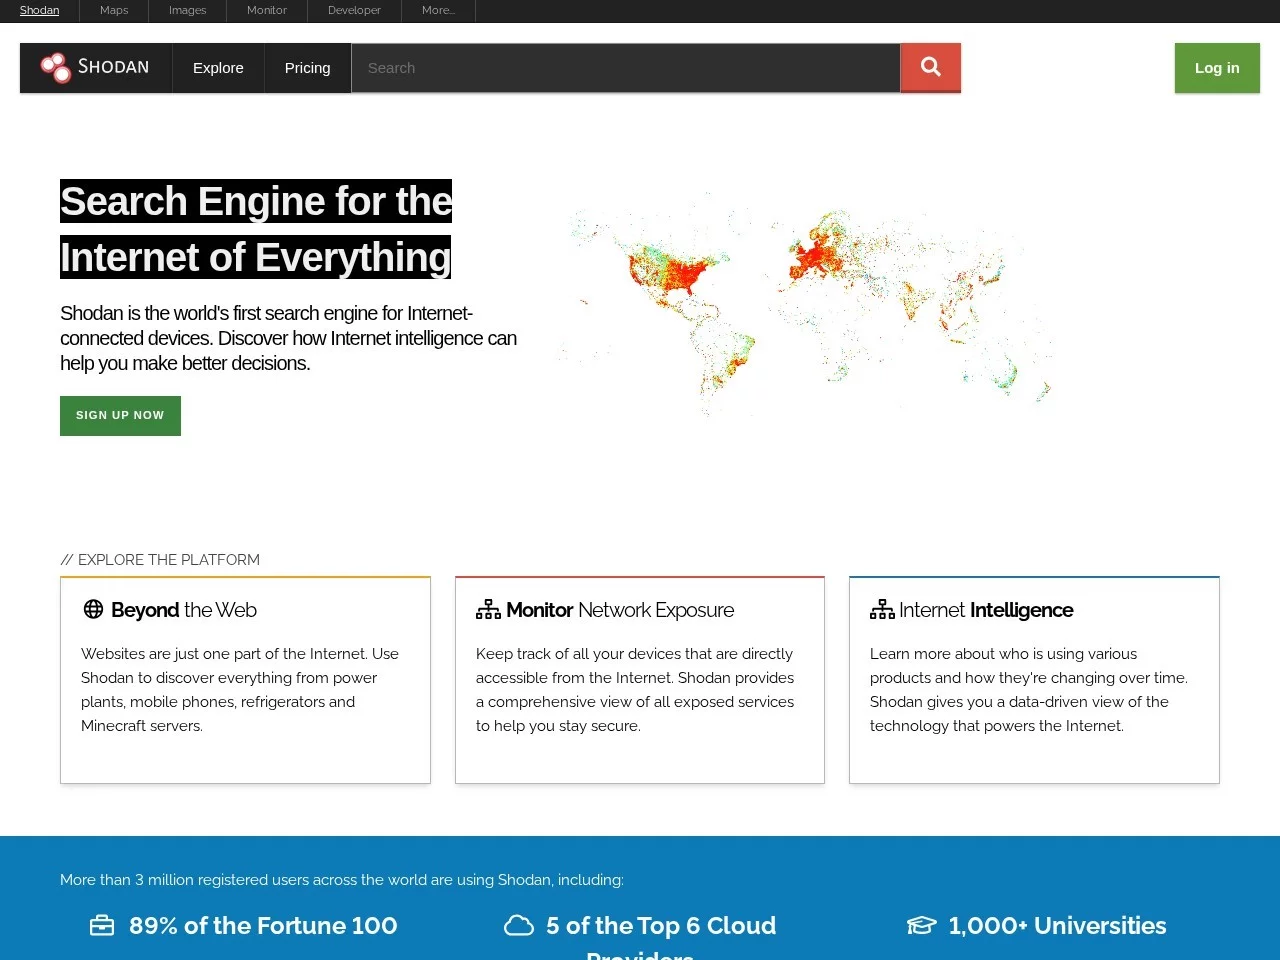Open the Developer top bar item
Viewport: 1280px width, 960px height.
[354, 10]
